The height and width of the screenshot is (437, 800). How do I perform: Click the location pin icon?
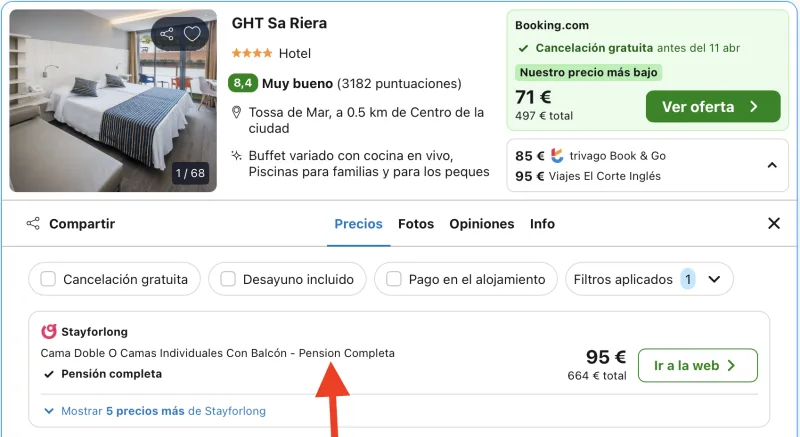click(x=236, y=112)
